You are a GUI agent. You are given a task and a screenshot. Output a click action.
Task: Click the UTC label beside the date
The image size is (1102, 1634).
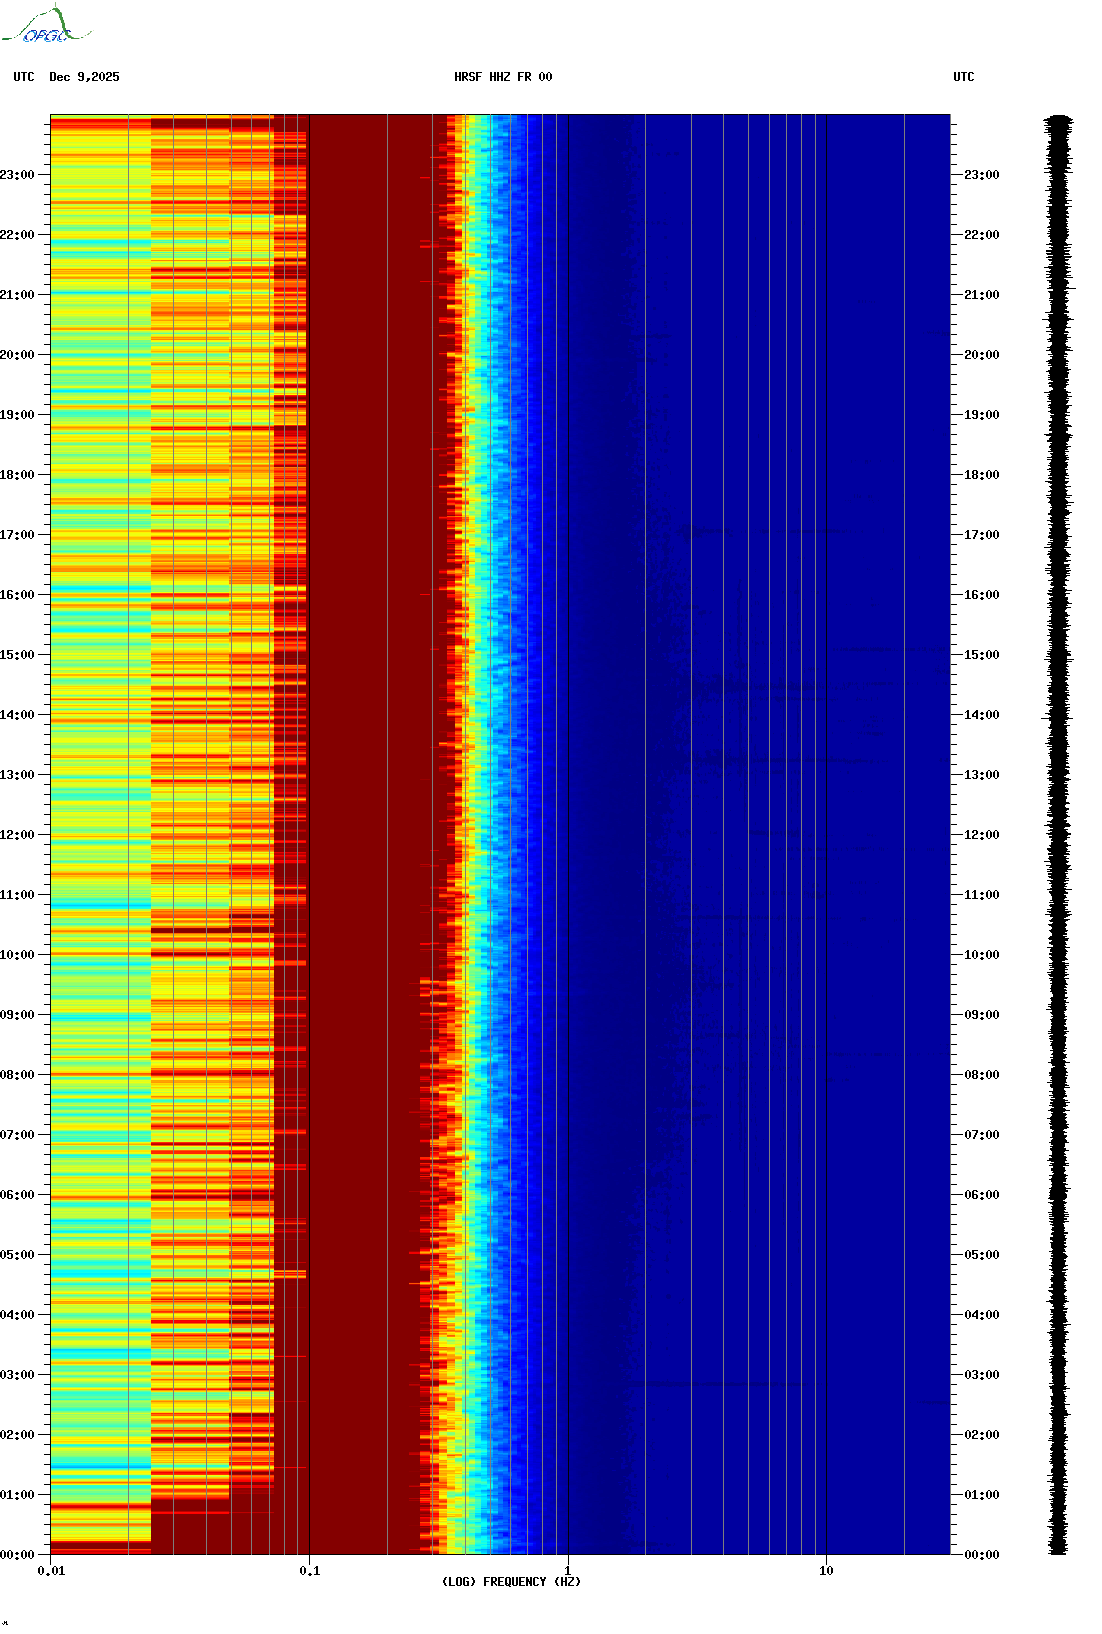coord(24,77)
